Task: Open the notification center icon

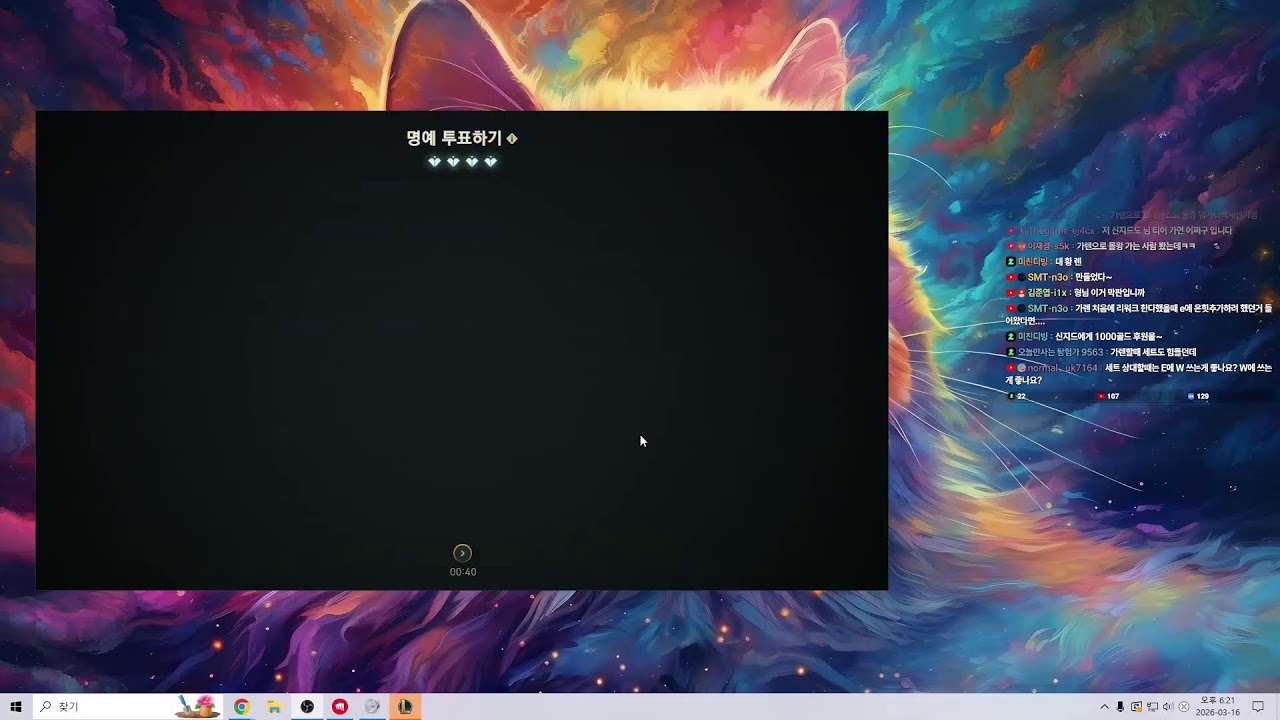Action: pos(1258,707)
